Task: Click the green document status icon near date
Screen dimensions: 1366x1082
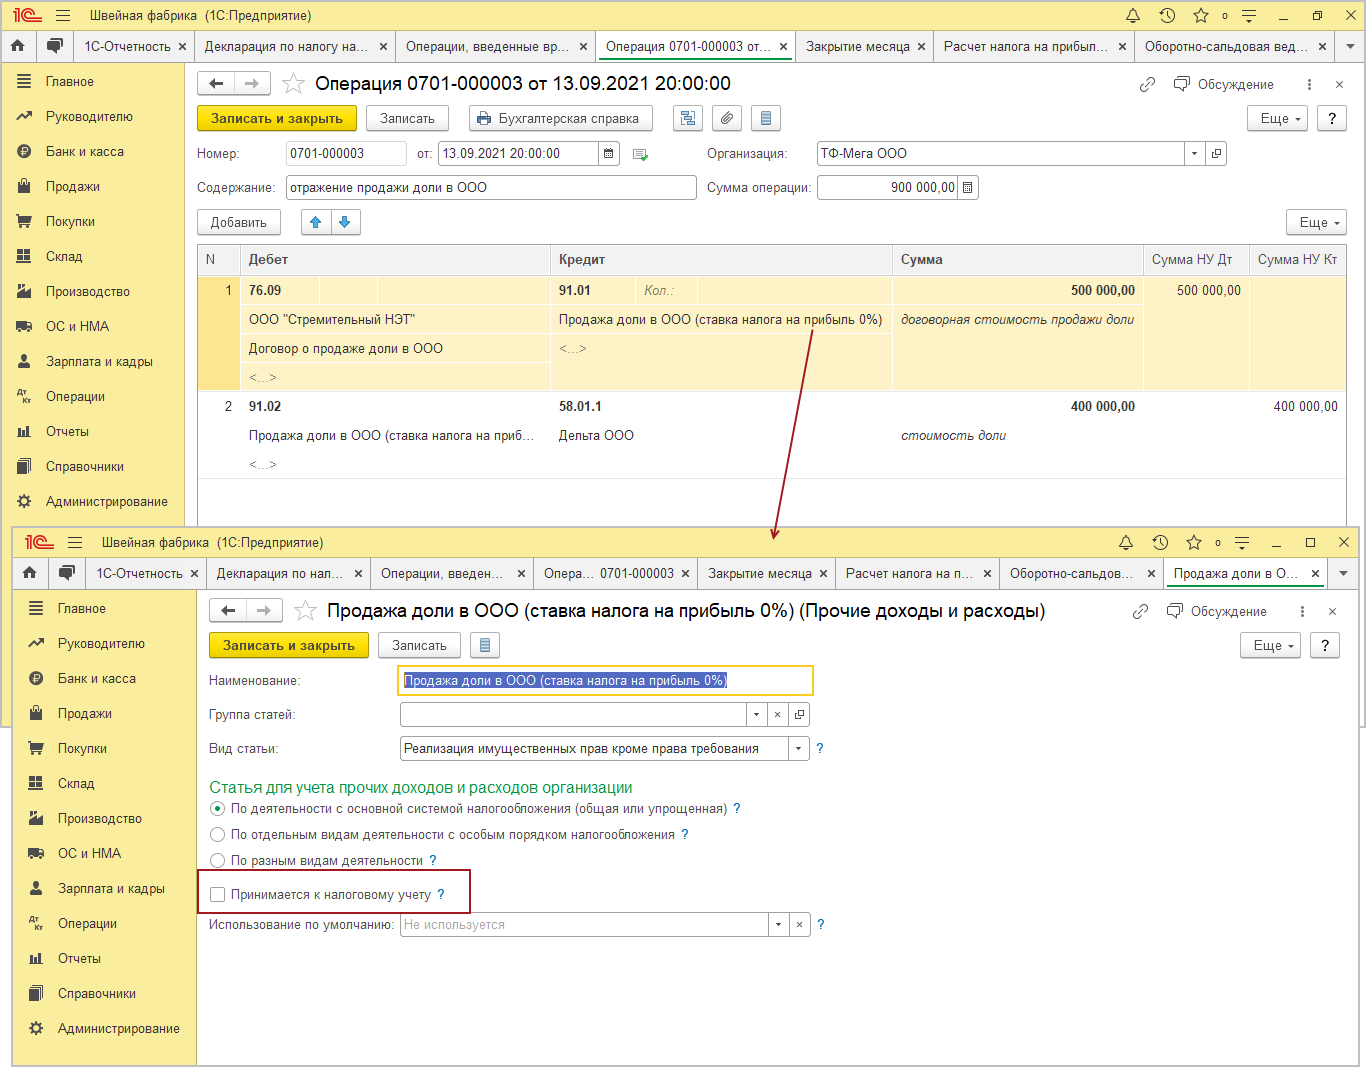Action: (641, 154)
